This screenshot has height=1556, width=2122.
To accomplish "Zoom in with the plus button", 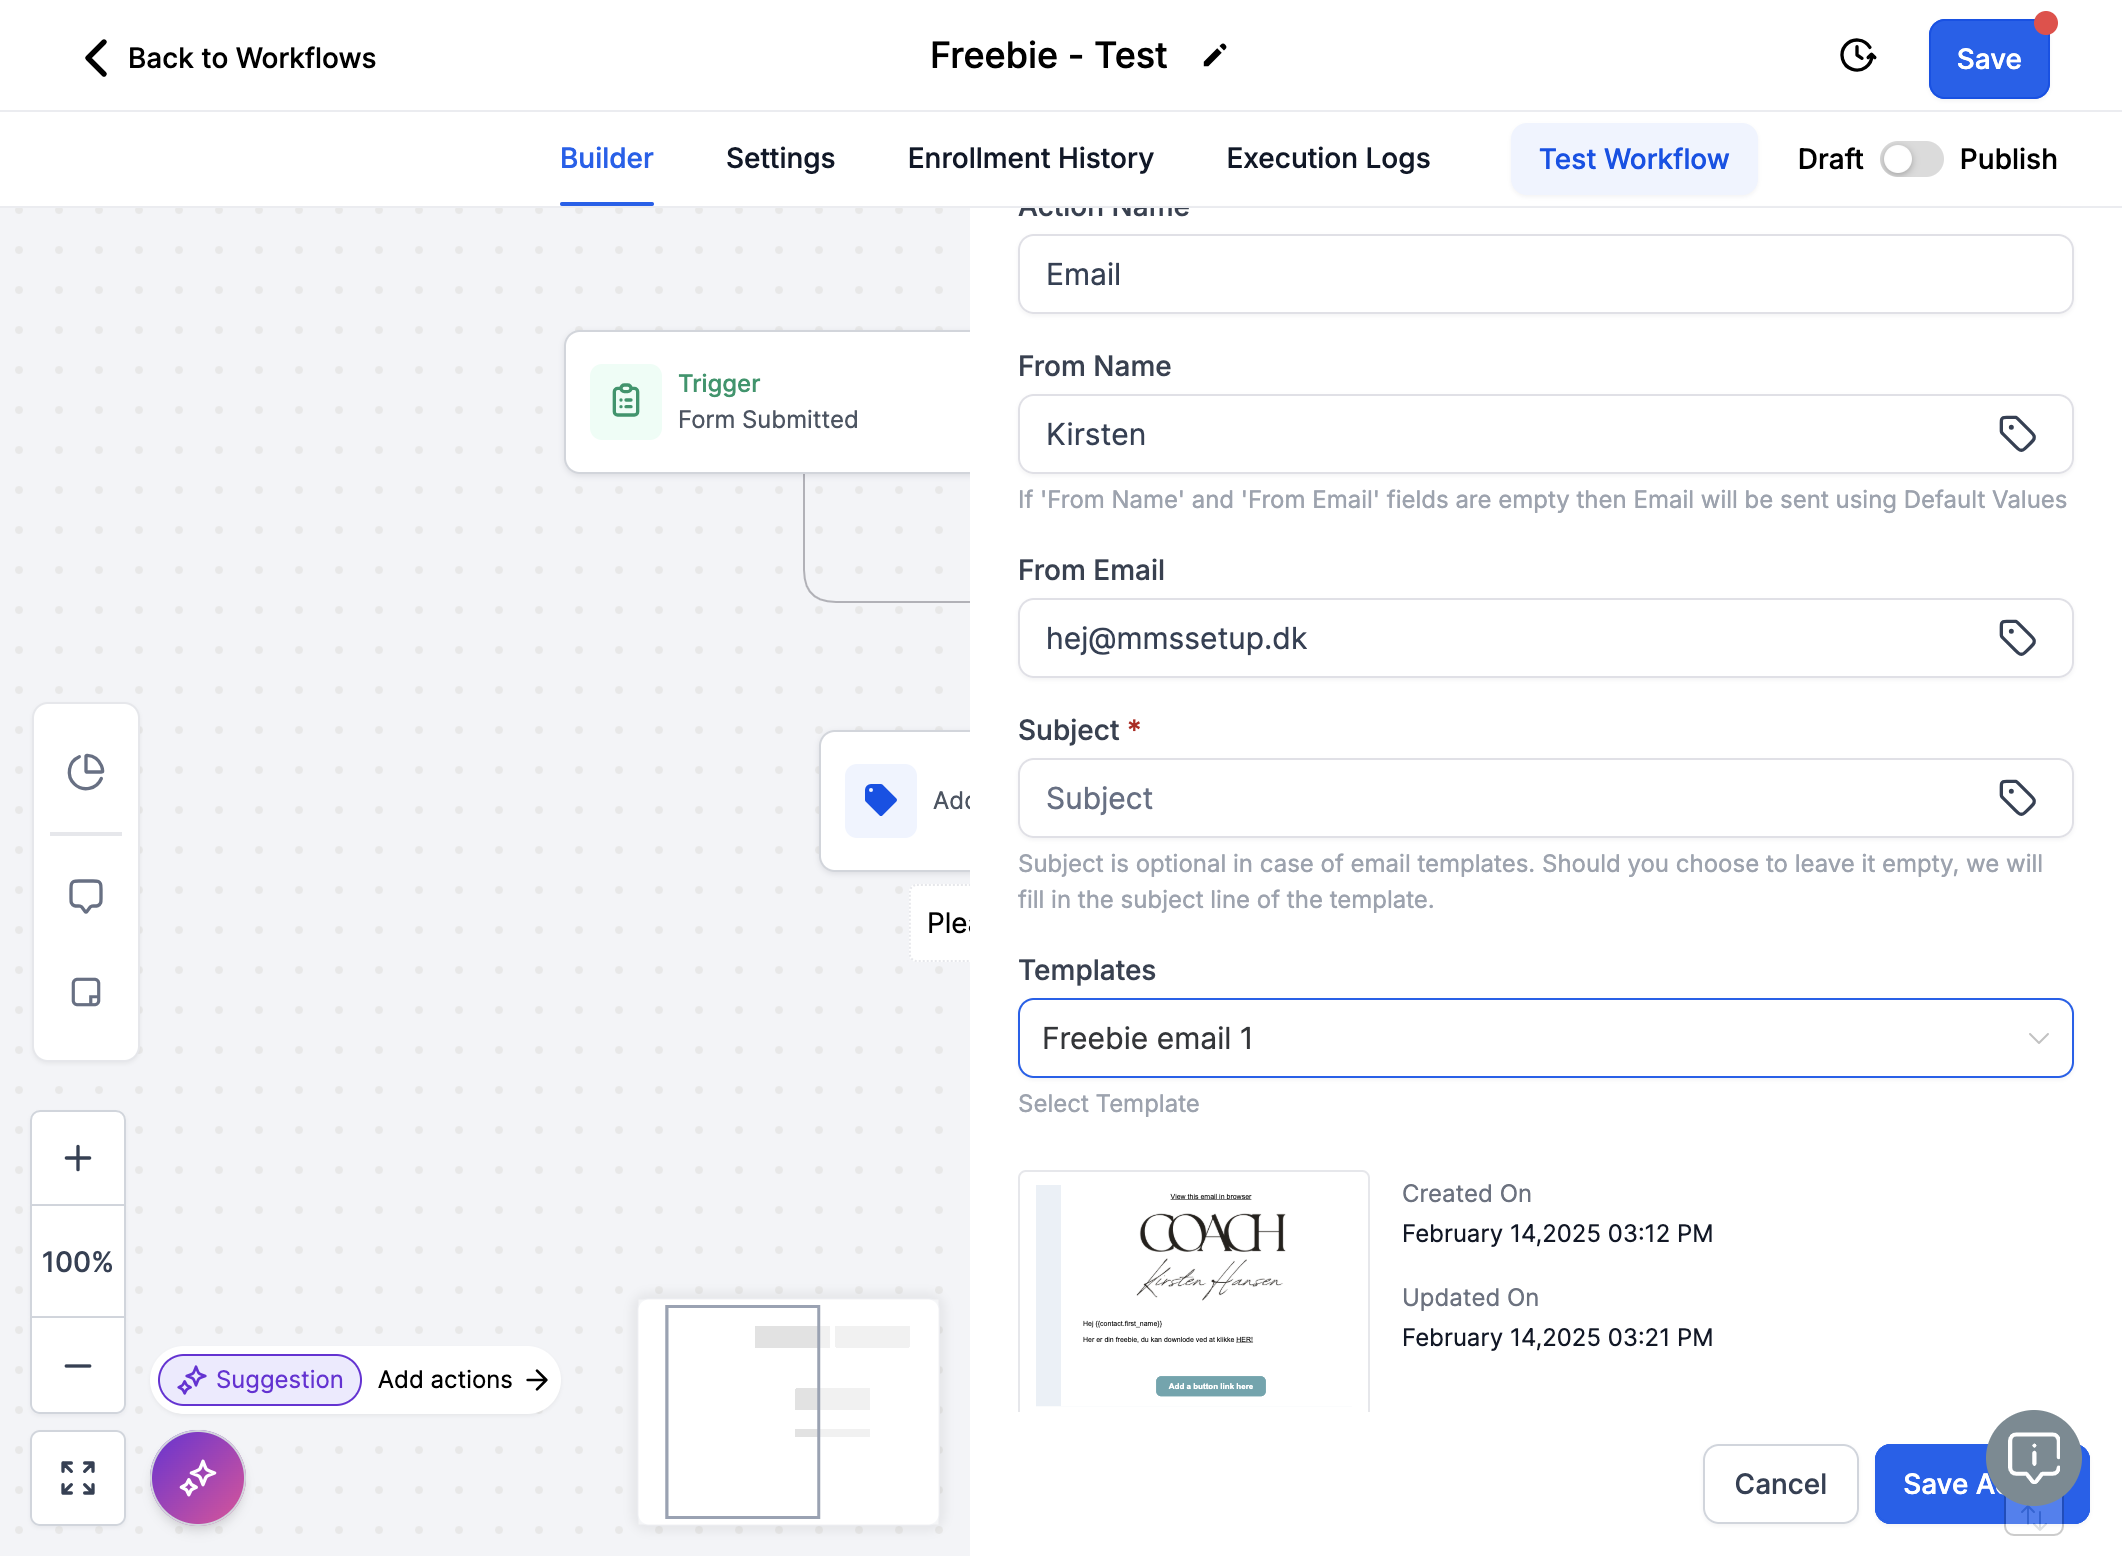I will (x=78, y=1158).
